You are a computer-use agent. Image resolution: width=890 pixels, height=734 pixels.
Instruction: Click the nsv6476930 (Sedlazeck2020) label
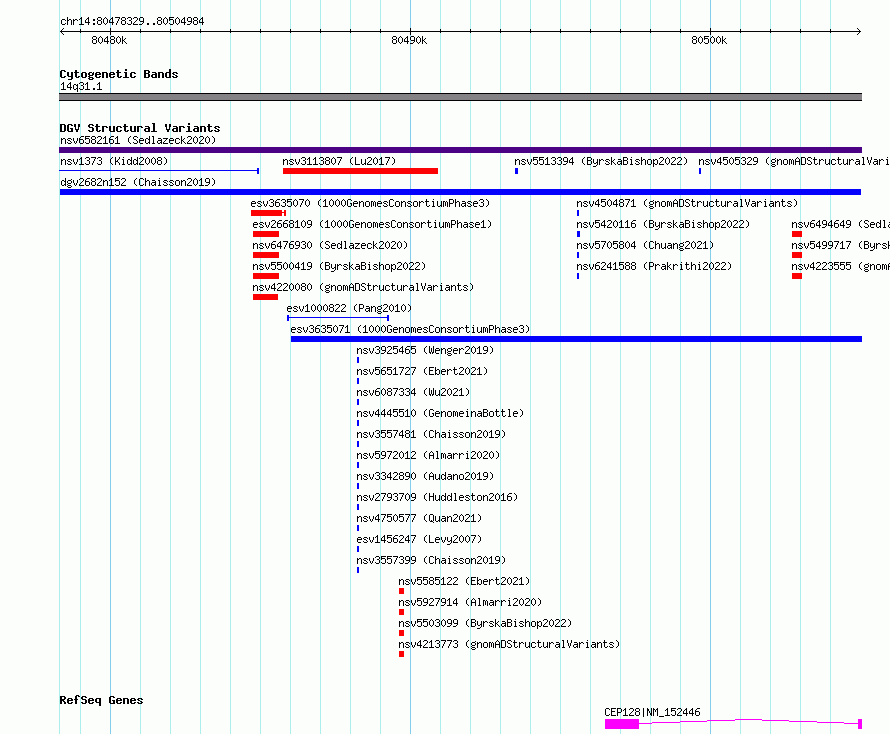330,245
